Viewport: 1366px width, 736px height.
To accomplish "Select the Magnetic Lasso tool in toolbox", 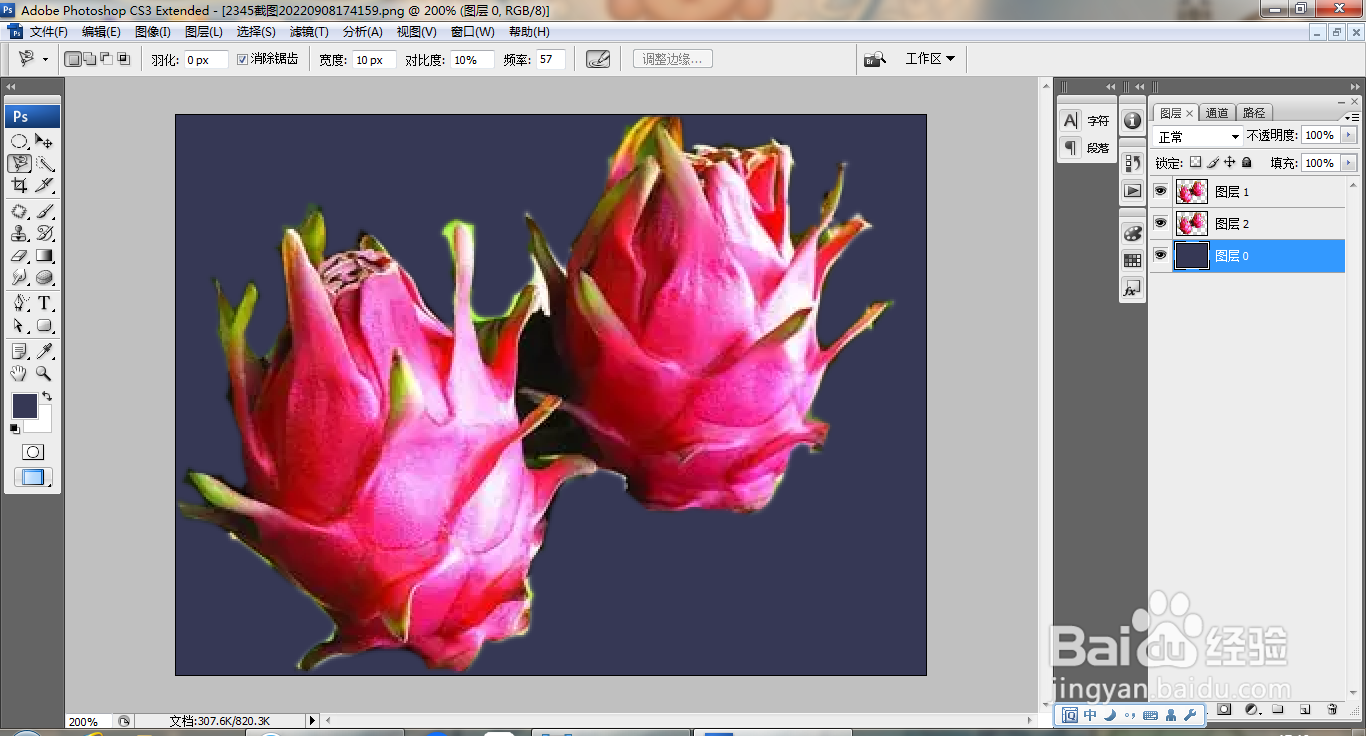I will pos(19,163).
